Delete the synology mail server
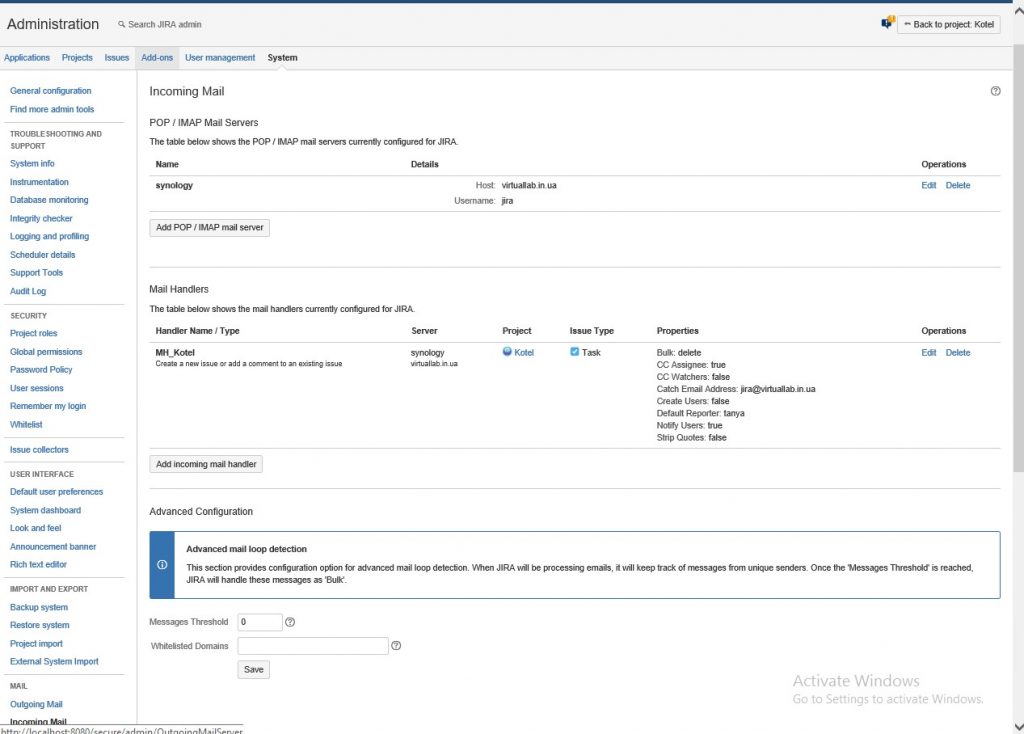Viewport: 1024px width, 734px height. click(958, 185)
